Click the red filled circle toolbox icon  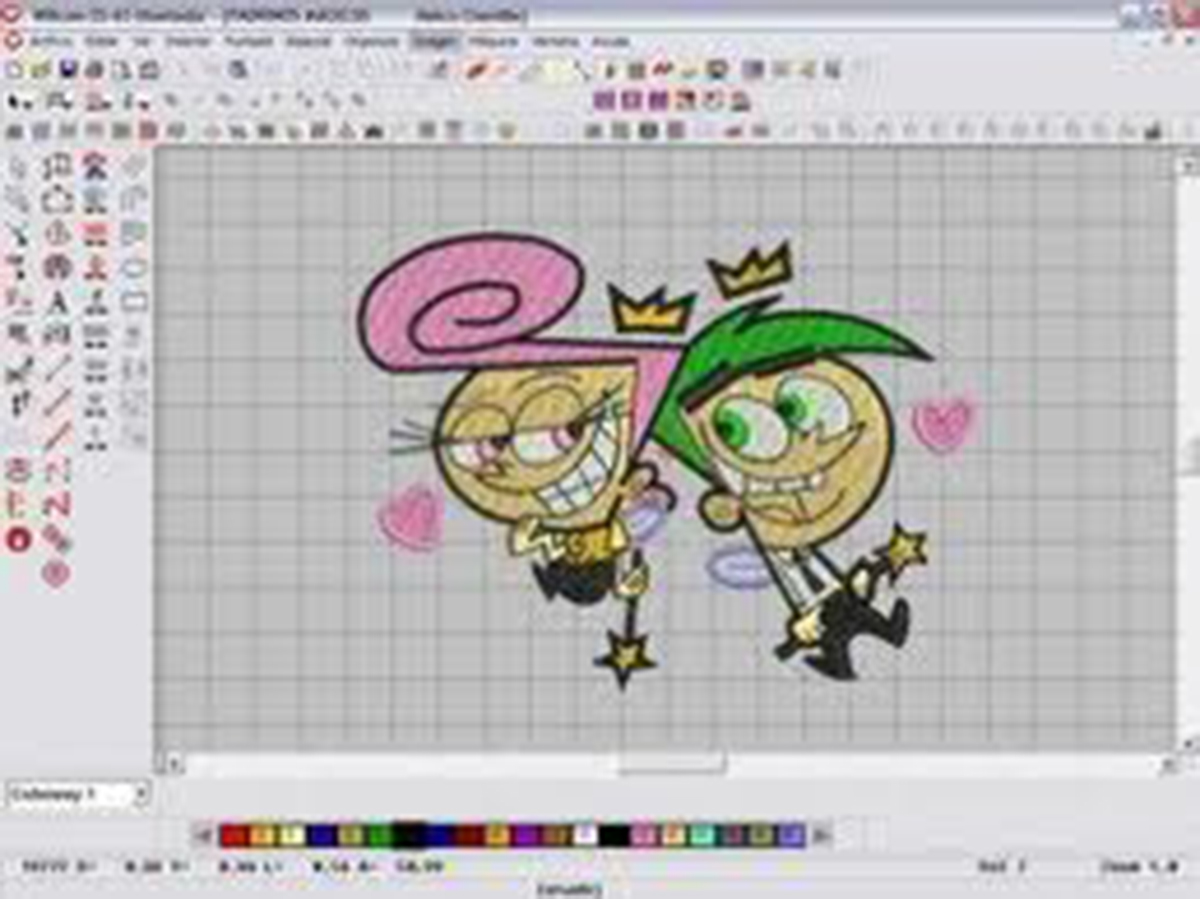(19, 540)
